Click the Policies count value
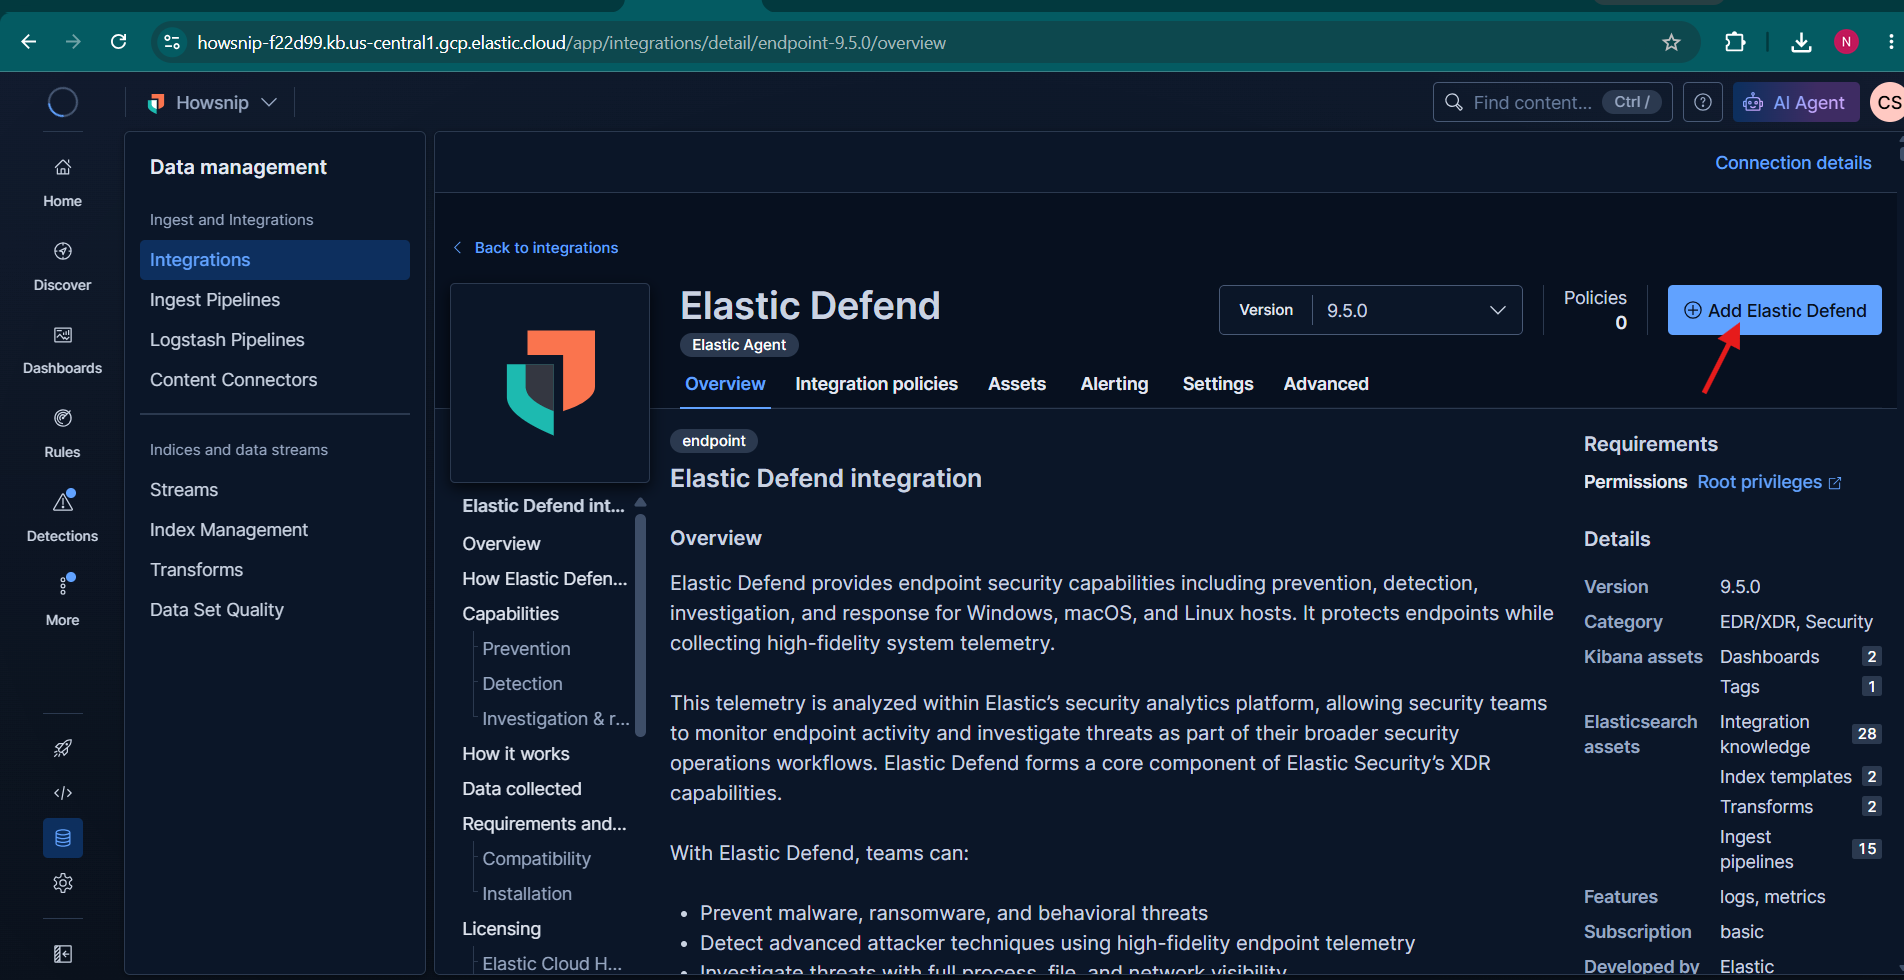Screen dimensions: 1904x980 pyautogui.click(x=1621, y=323)
